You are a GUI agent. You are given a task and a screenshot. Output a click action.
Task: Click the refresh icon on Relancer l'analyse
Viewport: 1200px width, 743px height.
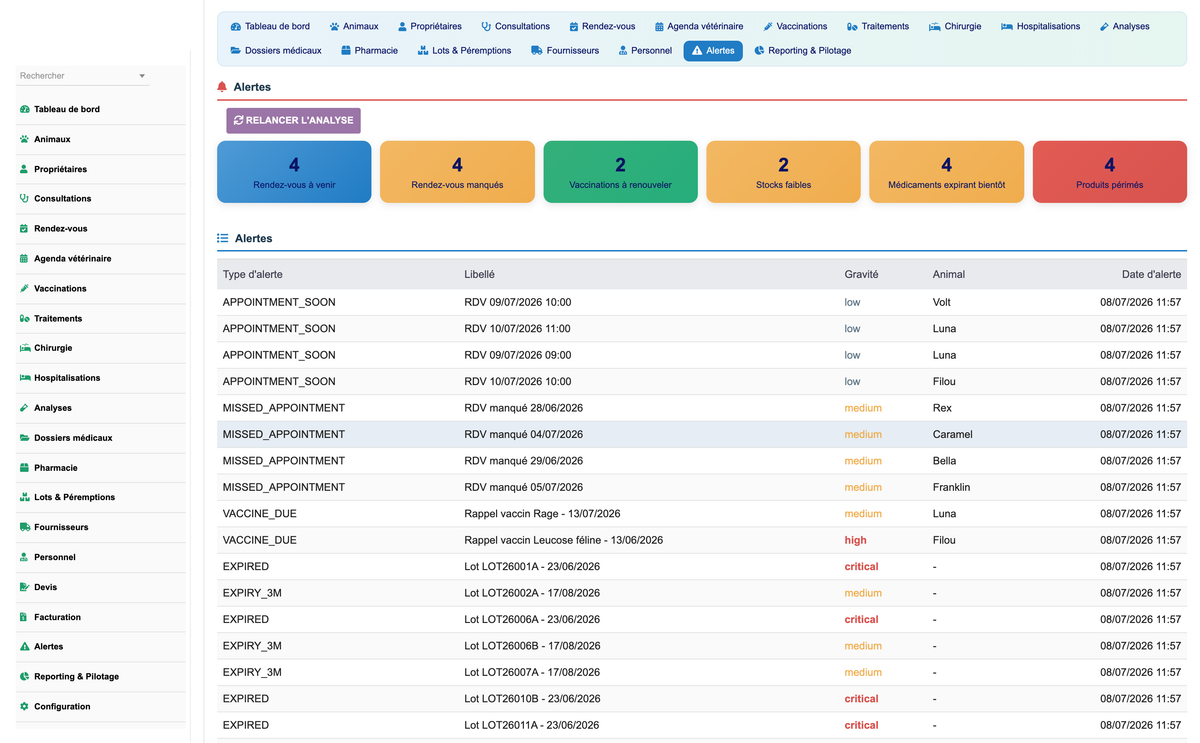click(x=239, y=120)
